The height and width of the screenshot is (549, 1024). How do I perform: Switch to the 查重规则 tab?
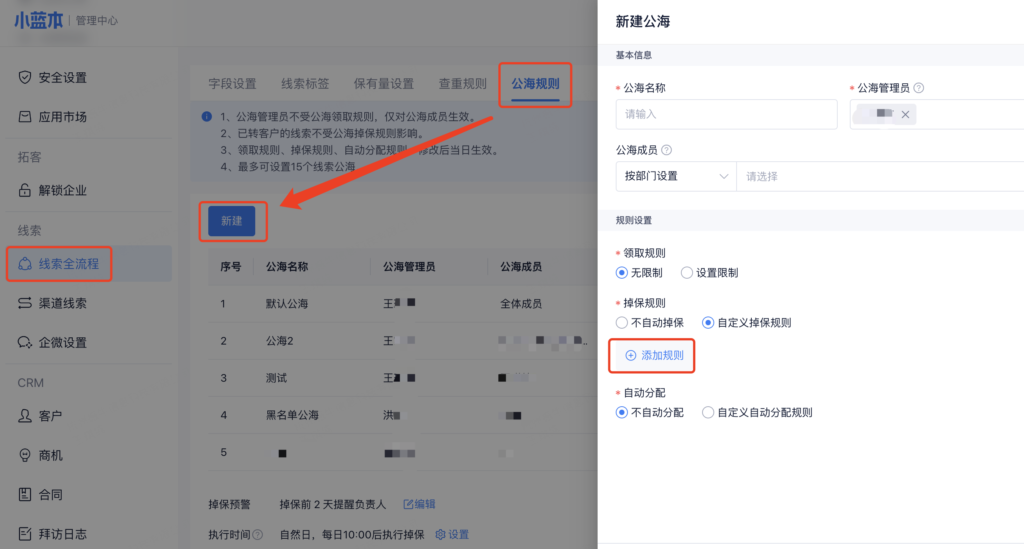point(462,84)
